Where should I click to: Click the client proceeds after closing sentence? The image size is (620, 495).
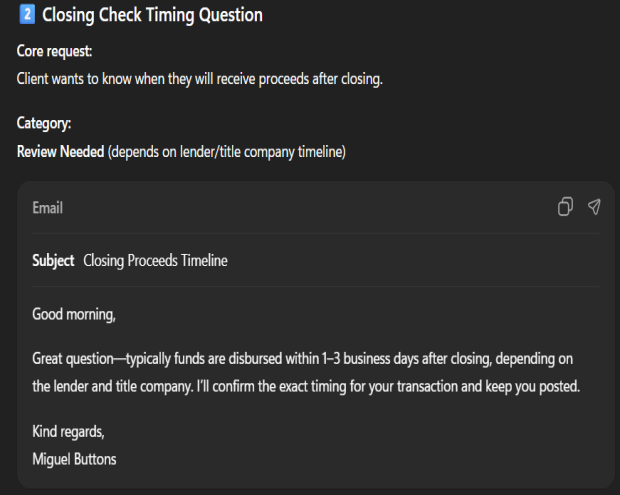[200, 78]
